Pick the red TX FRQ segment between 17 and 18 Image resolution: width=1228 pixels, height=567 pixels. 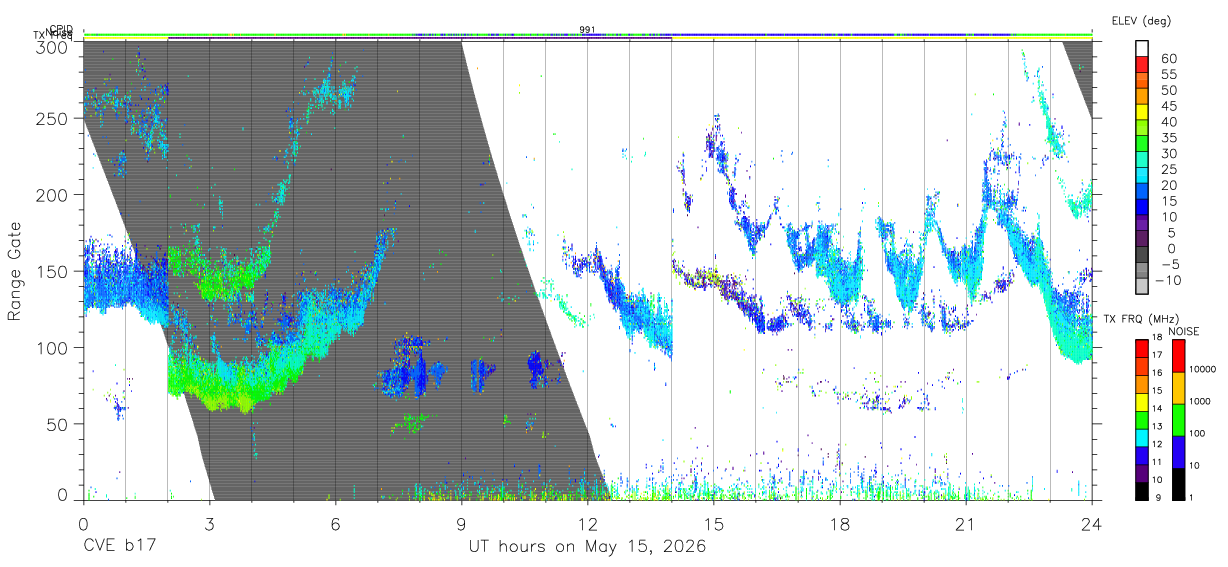pos(1141,348)
